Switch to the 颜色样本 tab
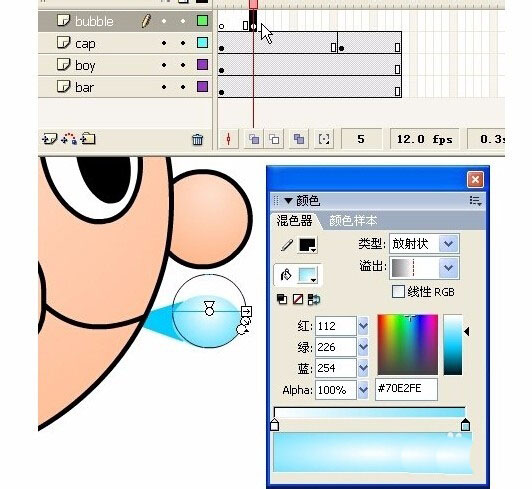The width and height of the screenshot is (532, 489). click(x=353, y=221)
